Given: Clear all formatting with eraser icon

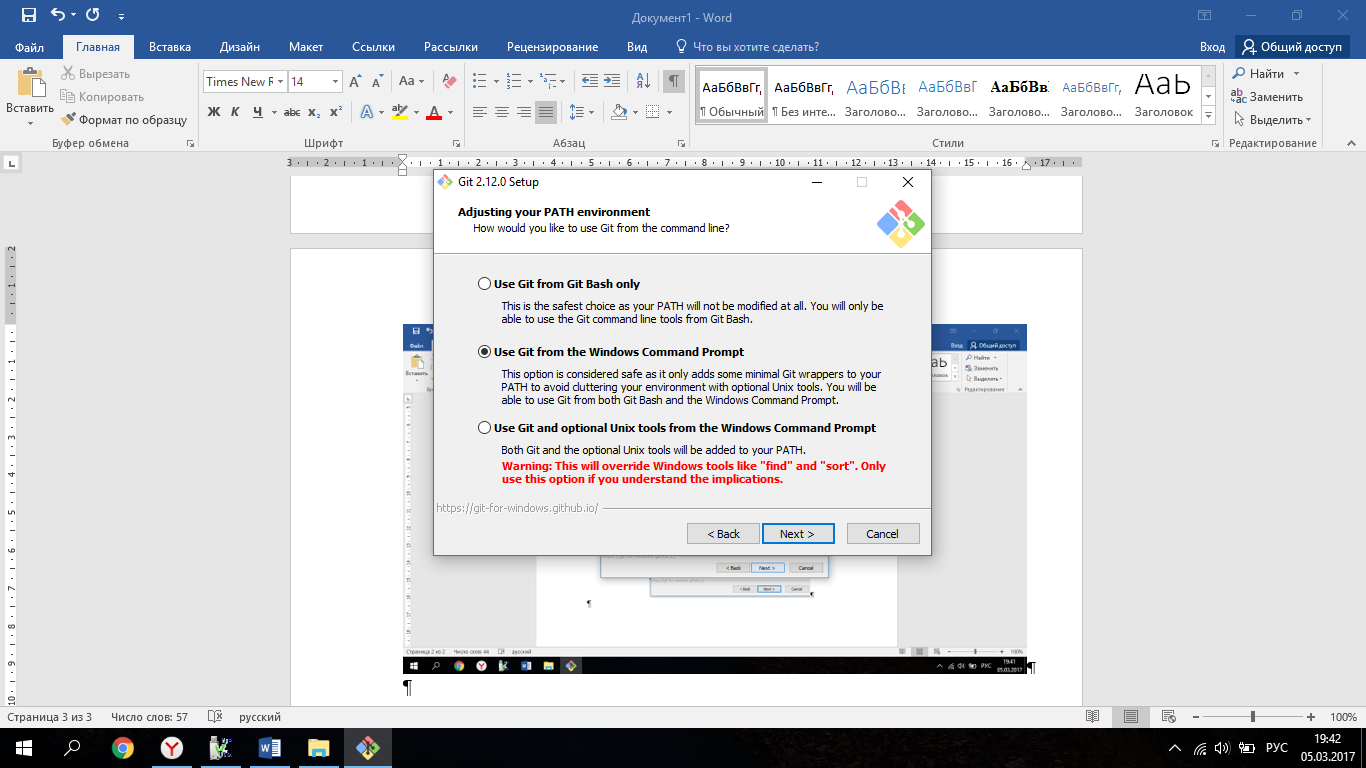Looking at the screenshot, I should click(x=449, y=82).
